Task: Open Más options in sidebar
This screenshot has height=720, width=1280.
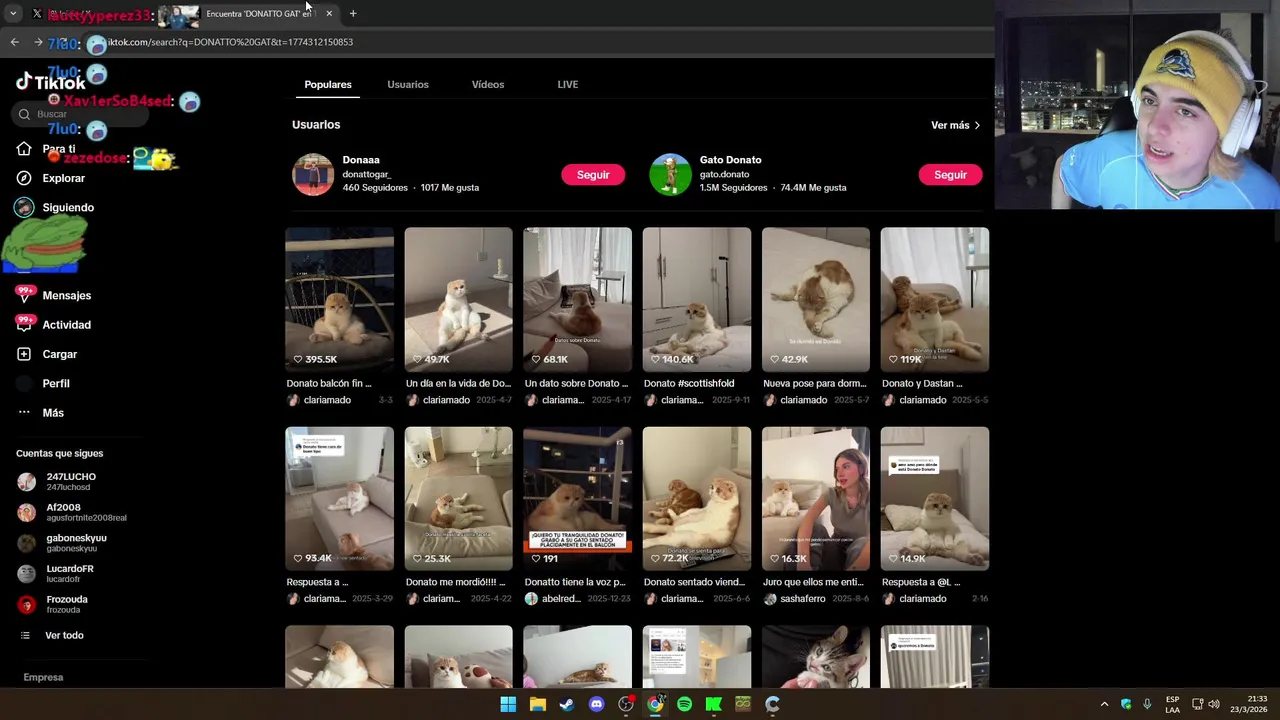Action: click(x=53, y=413)
